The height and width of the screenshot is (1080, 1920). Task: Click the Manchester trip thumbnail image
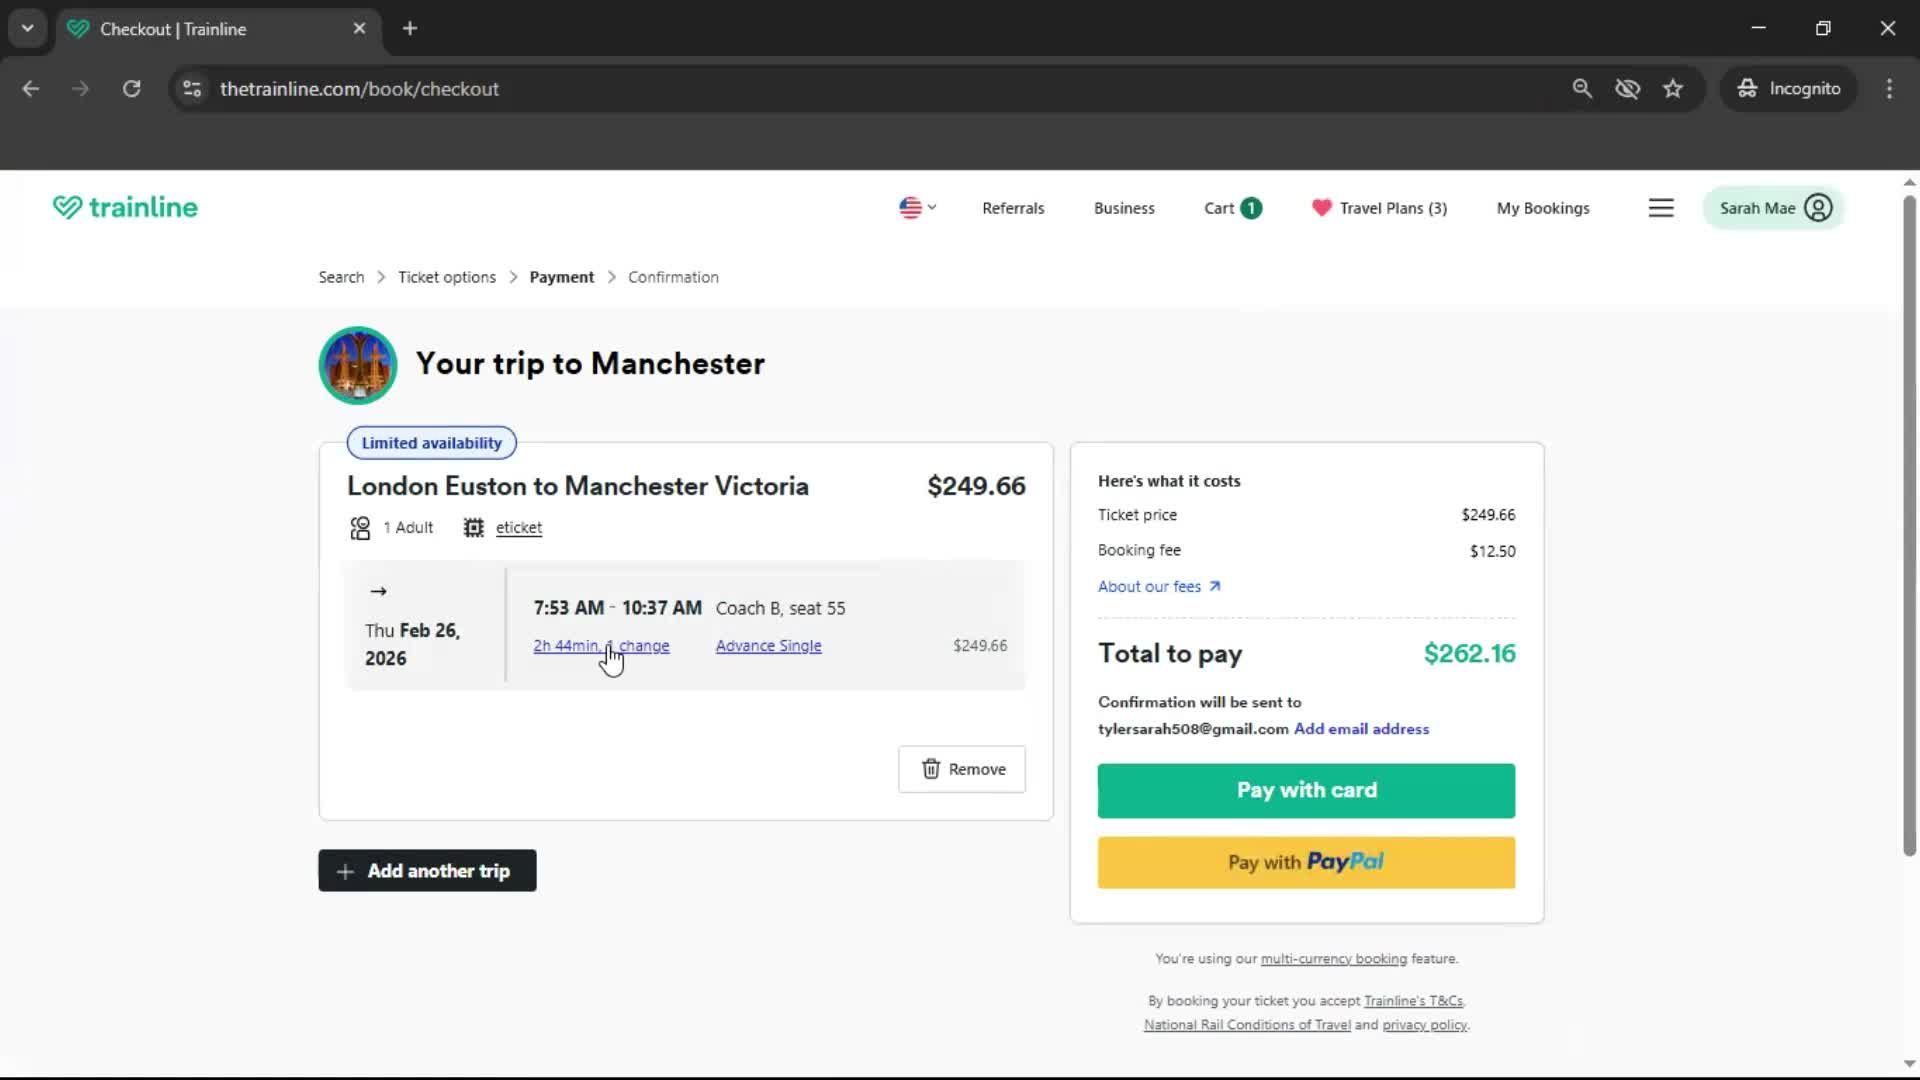[358, 365]
